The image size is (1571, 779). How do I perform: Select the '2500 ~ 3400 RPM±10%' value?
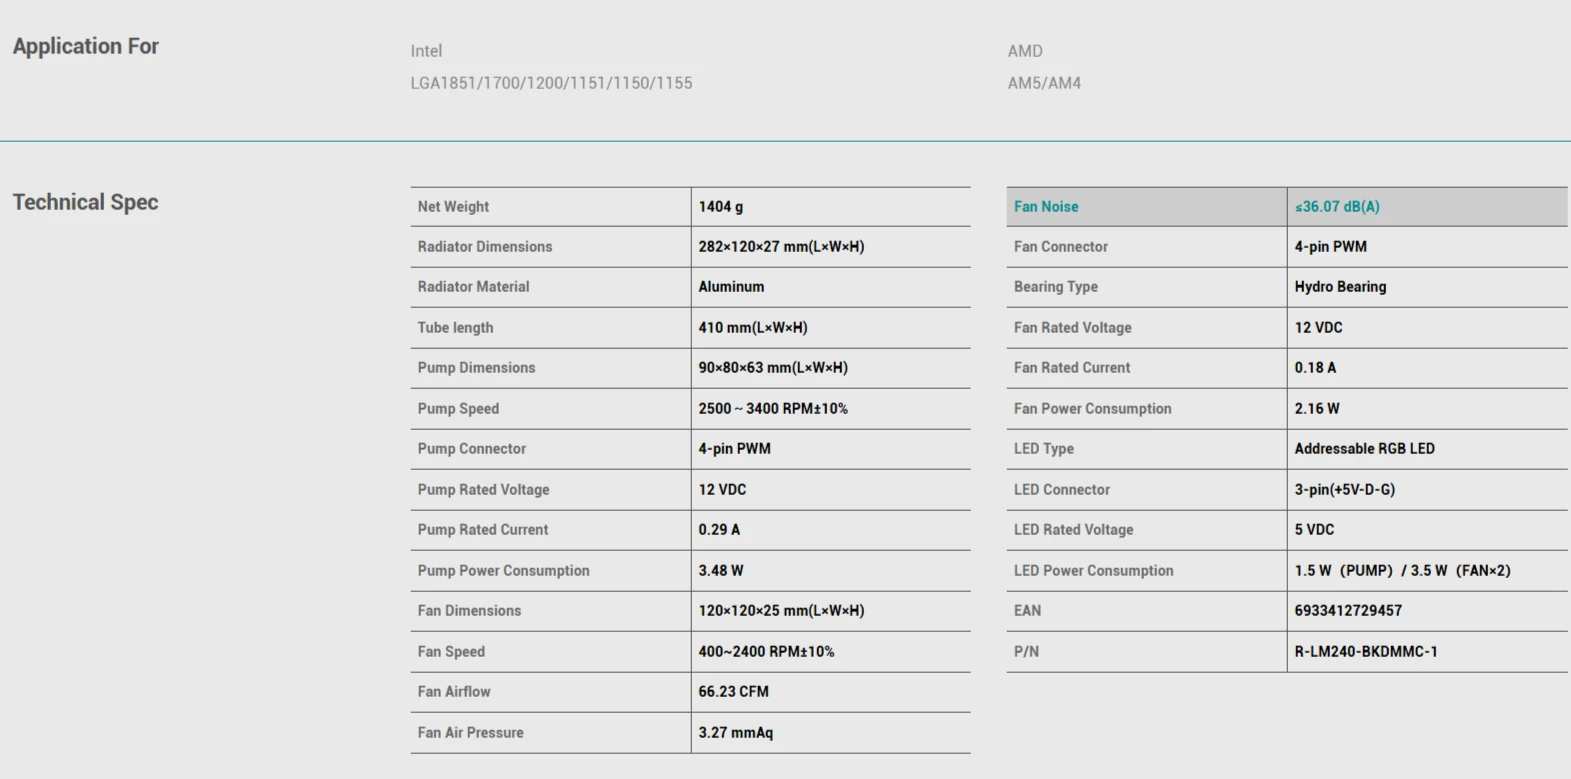(773, 409)
